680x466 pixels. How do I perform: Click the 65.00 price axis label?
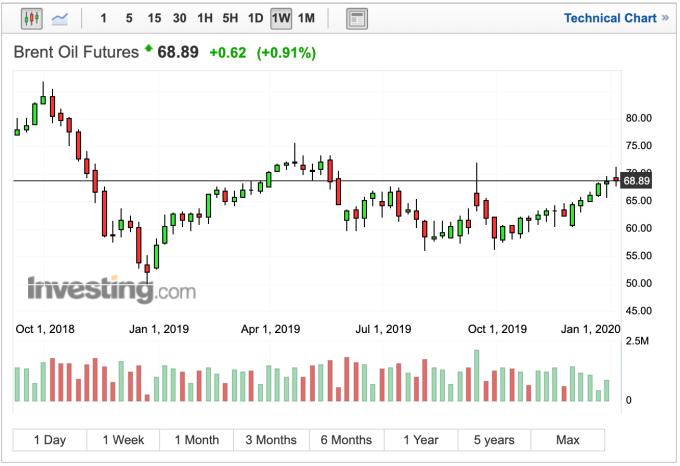(x=638, y=201)
